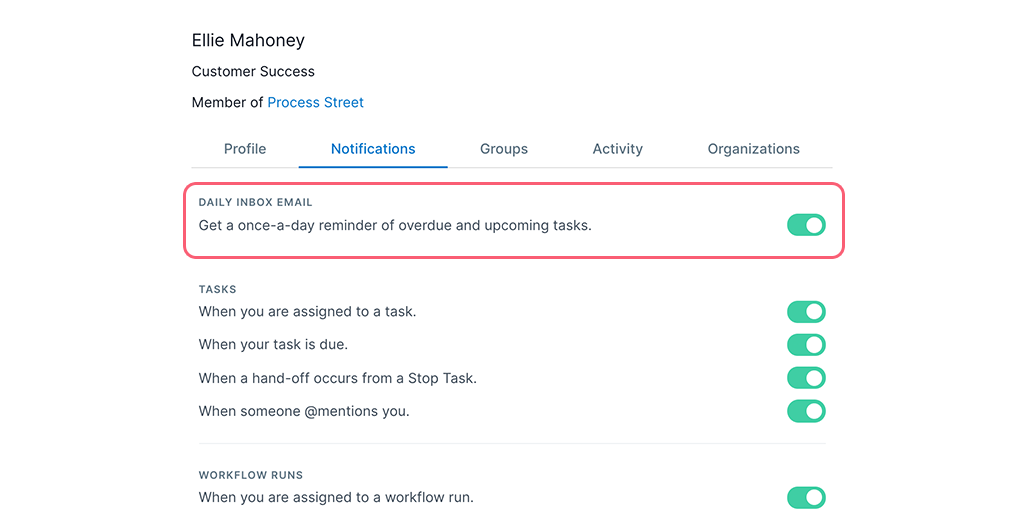Open the Profile tab
Image resolution: width=1024 pixels, height=512 pixels.
245,149
